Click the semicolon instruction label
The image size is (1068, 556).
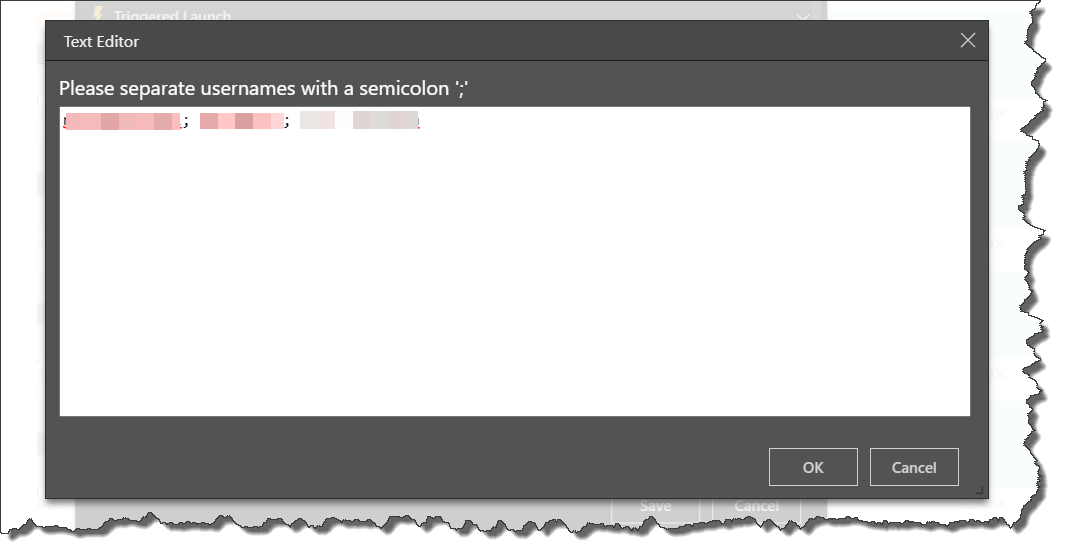(264, 88)
